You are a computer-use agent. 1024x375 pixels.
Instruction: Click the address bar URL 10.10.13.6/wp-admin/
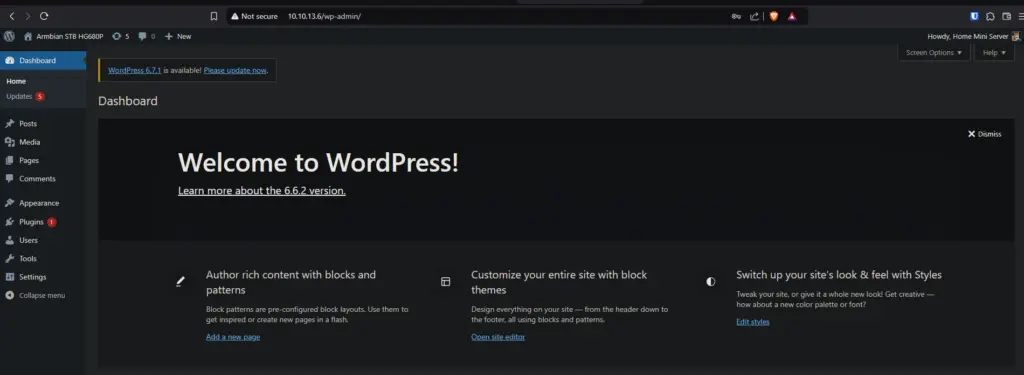[324, 16]
